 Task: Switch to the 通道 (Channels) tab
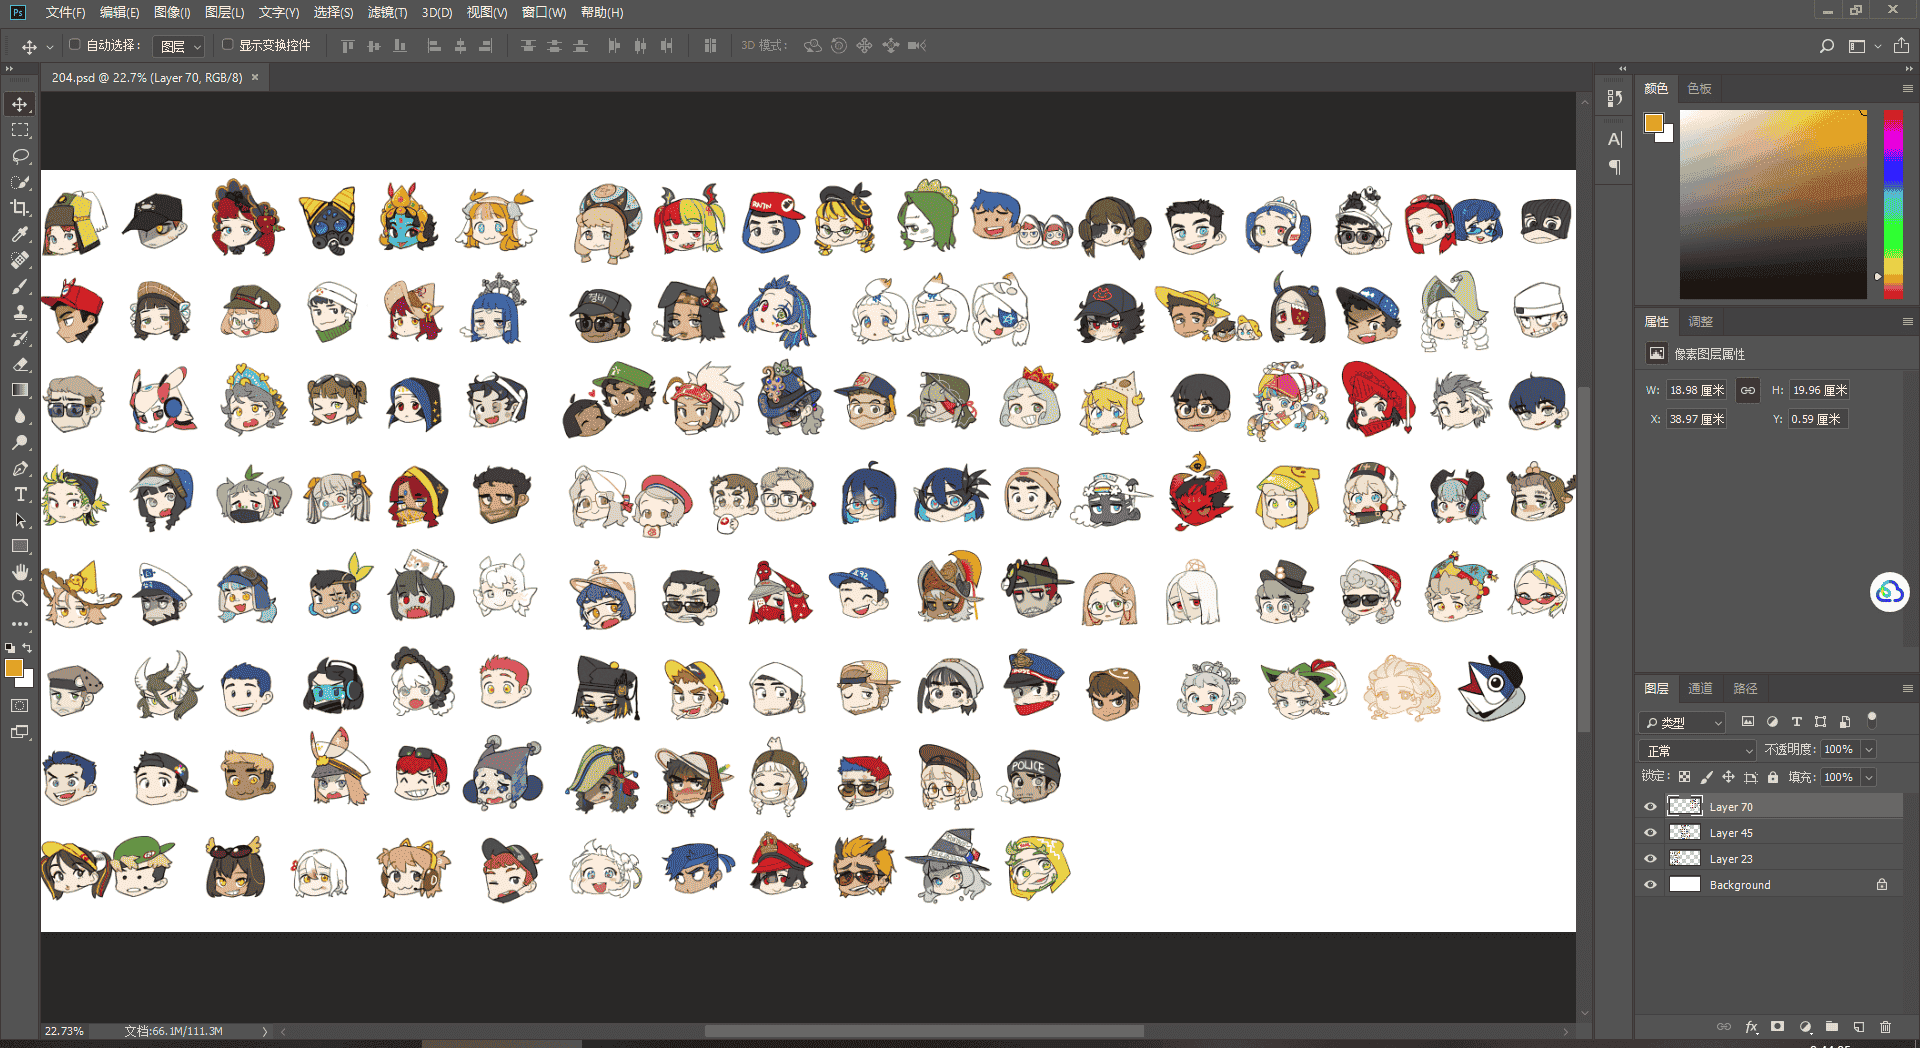coord(1700,689)
